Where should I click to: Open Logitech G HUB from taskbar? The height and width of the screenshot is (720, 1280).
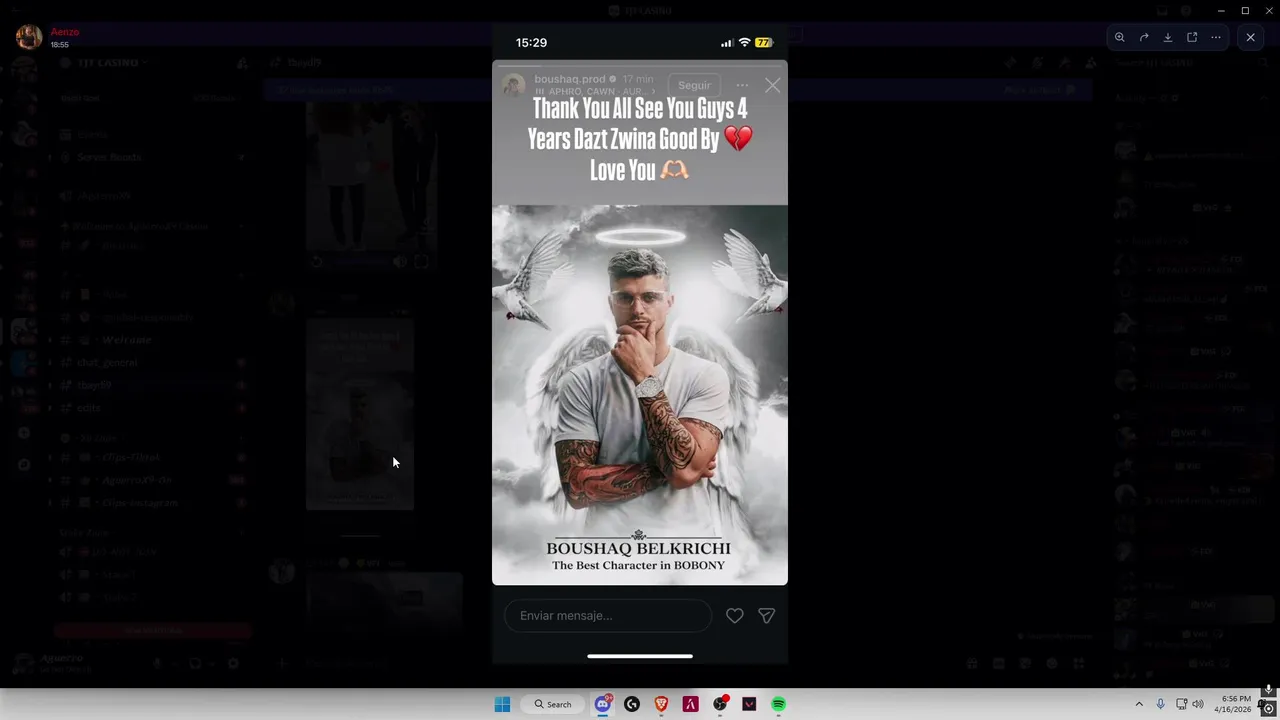632,704
